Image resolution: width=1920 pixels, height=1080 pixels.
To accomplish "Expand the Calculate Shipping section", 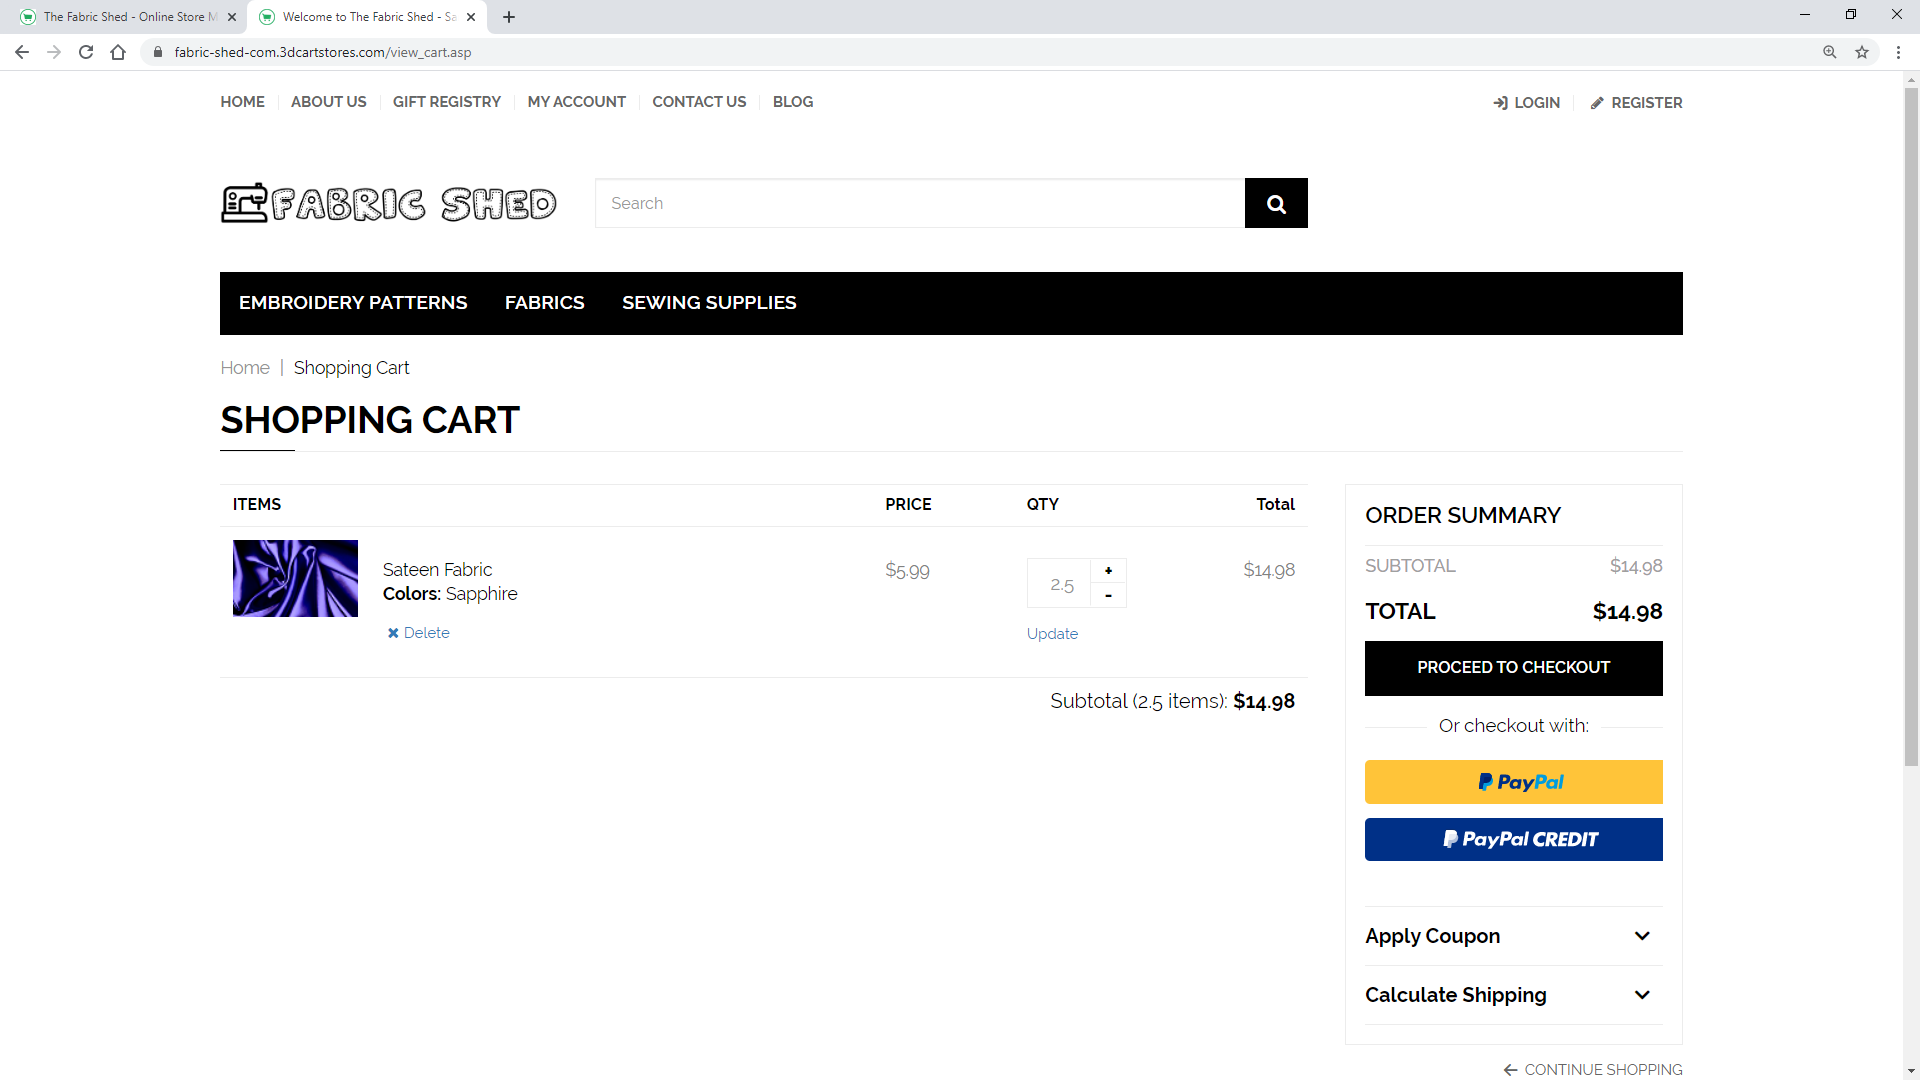I will coord(1513,995).
